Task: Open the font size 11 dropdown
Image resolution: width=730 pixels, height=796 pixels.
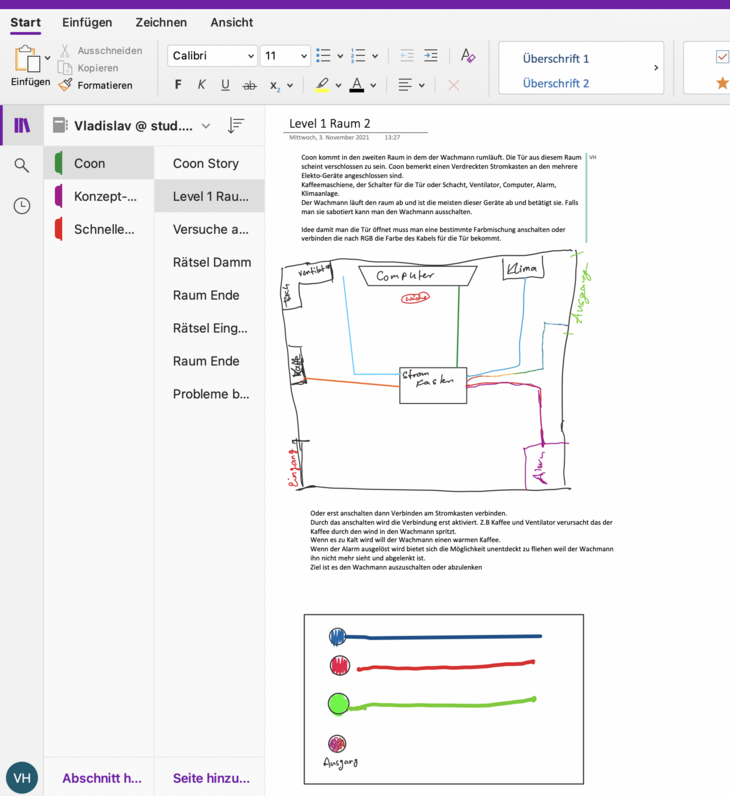Action: point(301,56)
